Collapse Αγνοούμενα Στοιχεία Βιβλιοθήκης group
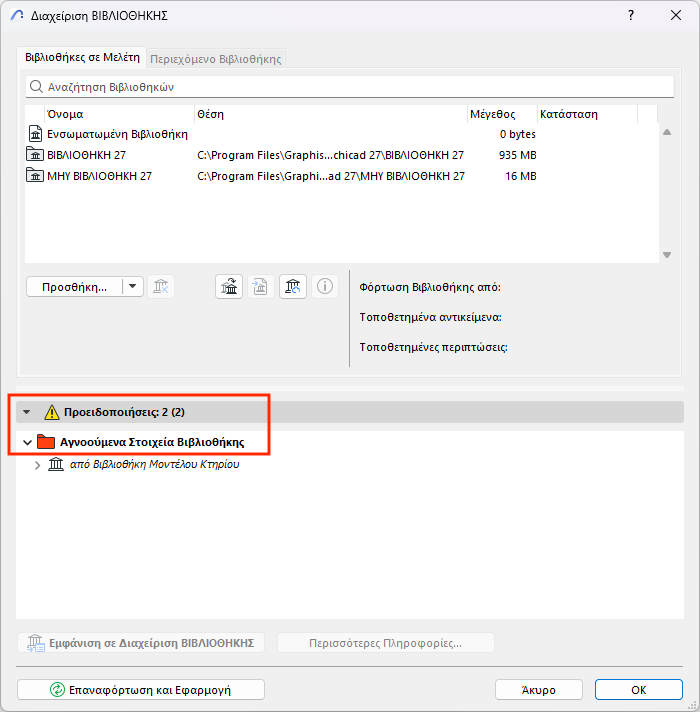The width and height of the screenshot is (700, 712). [27, 442]
